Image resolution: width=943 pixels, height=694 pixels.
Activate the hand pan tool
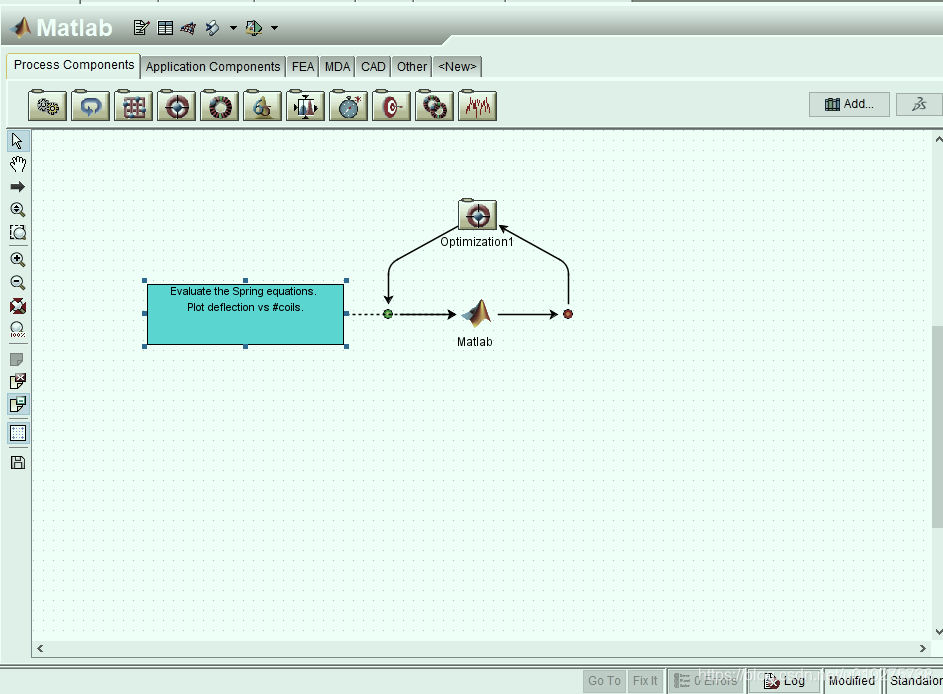tap(18, 164)
